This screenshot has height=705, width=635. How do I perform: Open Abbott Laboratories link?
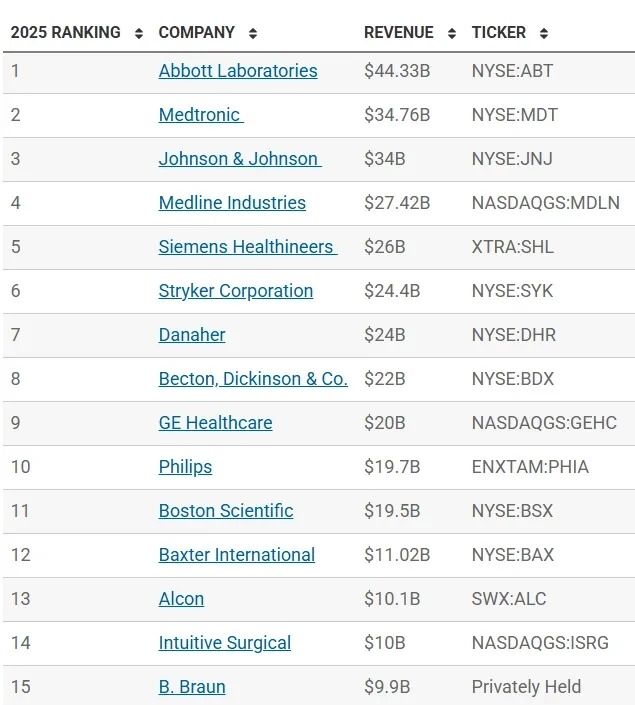click(x=238, y=71)
